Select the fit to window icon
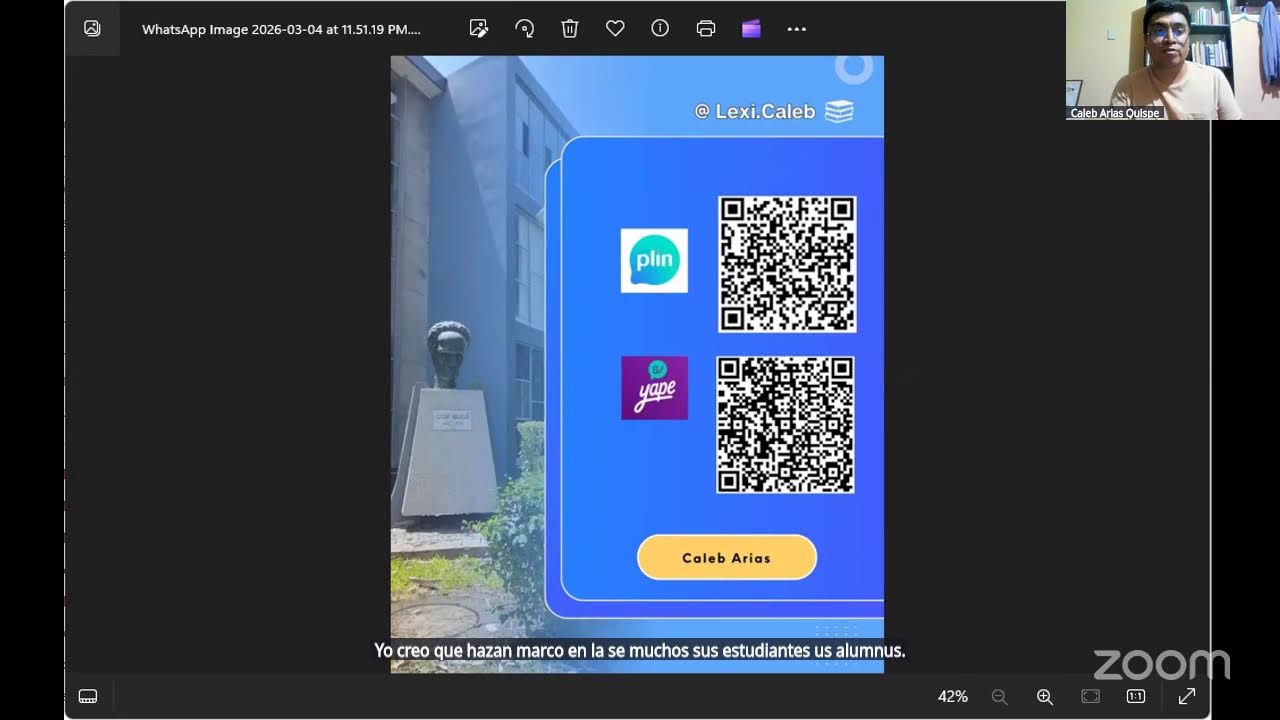Image resolution: width=1280 pixels, height=720 pixels. tap(1090, 696)
